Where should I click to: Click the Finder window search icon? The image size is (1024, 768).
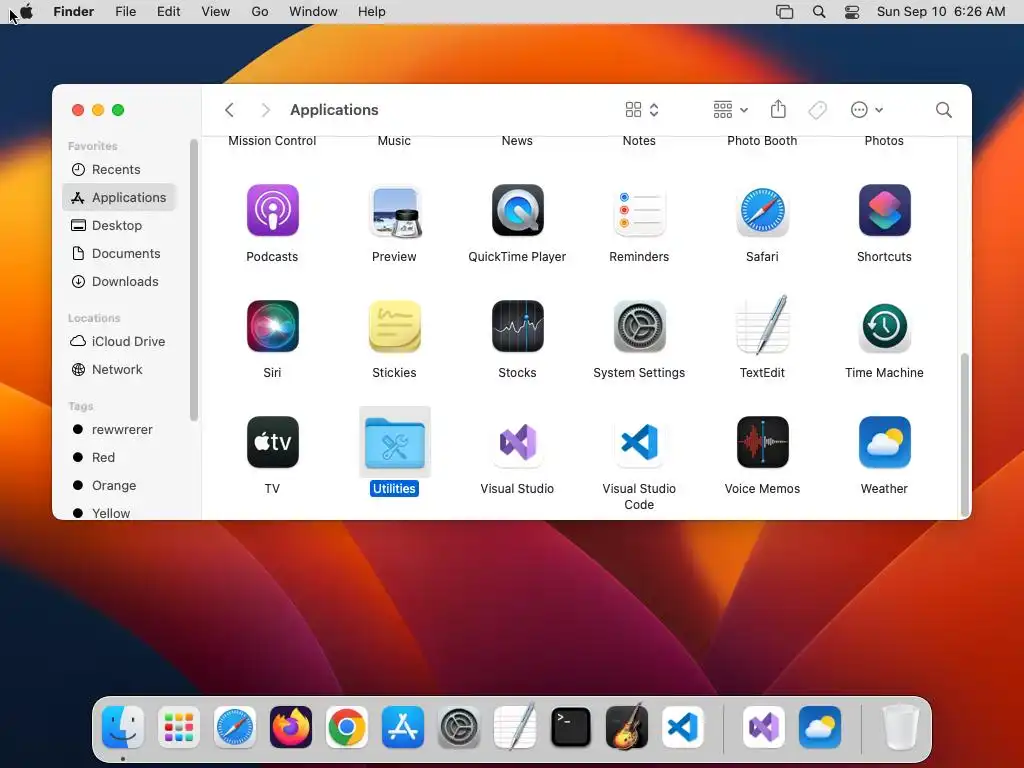pyautogui.click(x=944, y=110)
